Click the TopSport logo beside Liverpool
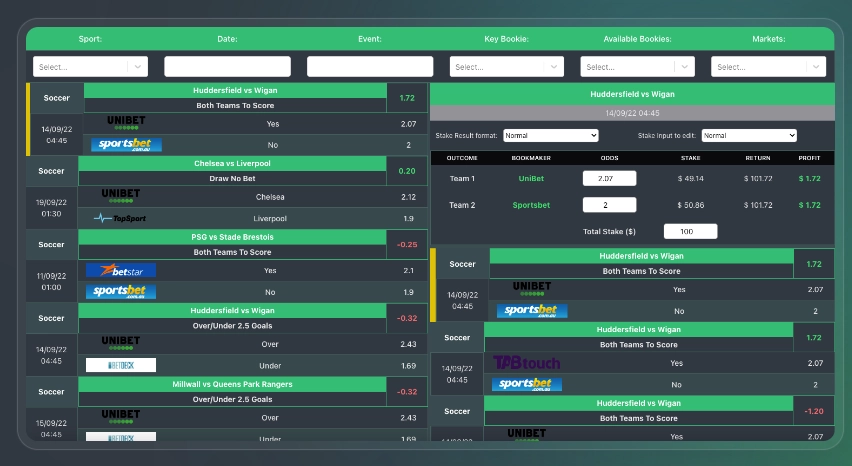The width and height of the screenshot is (852, 466). pyautogui.click(x=119, y=218)
